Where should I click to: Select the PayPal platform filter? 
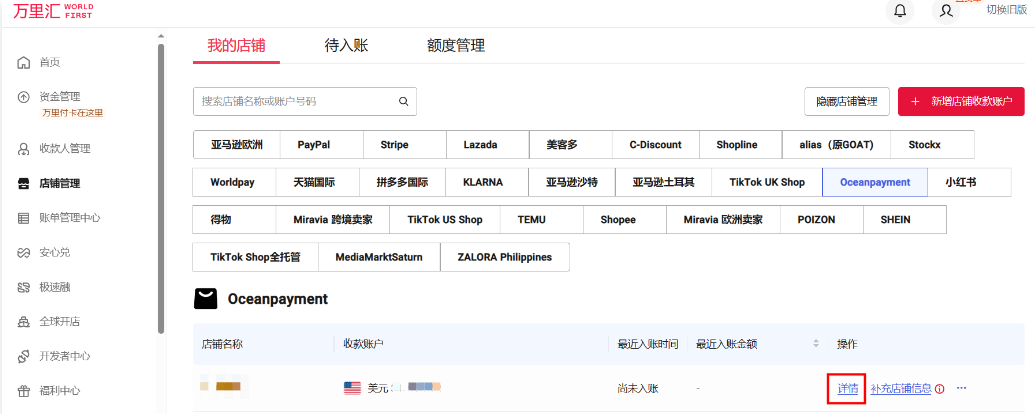313,145
